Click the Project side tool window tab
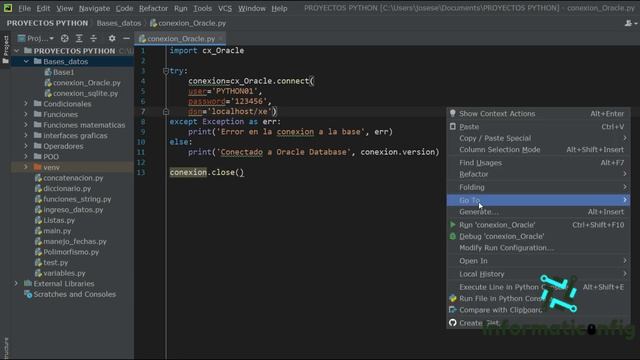The height and width of the screenshot is (360, 640). (x=6, y=50)
